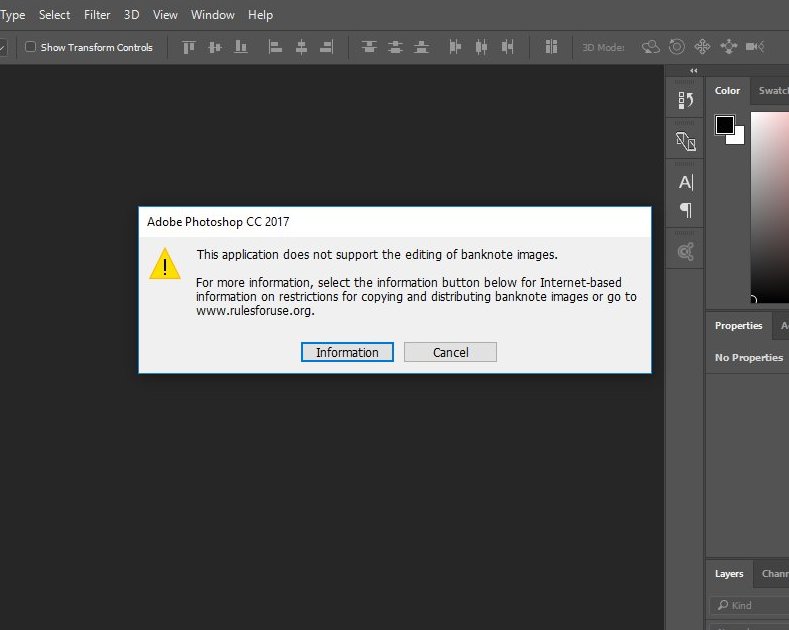
Task: Open the Paragraph panel icon
Action: tap(686, 209)
